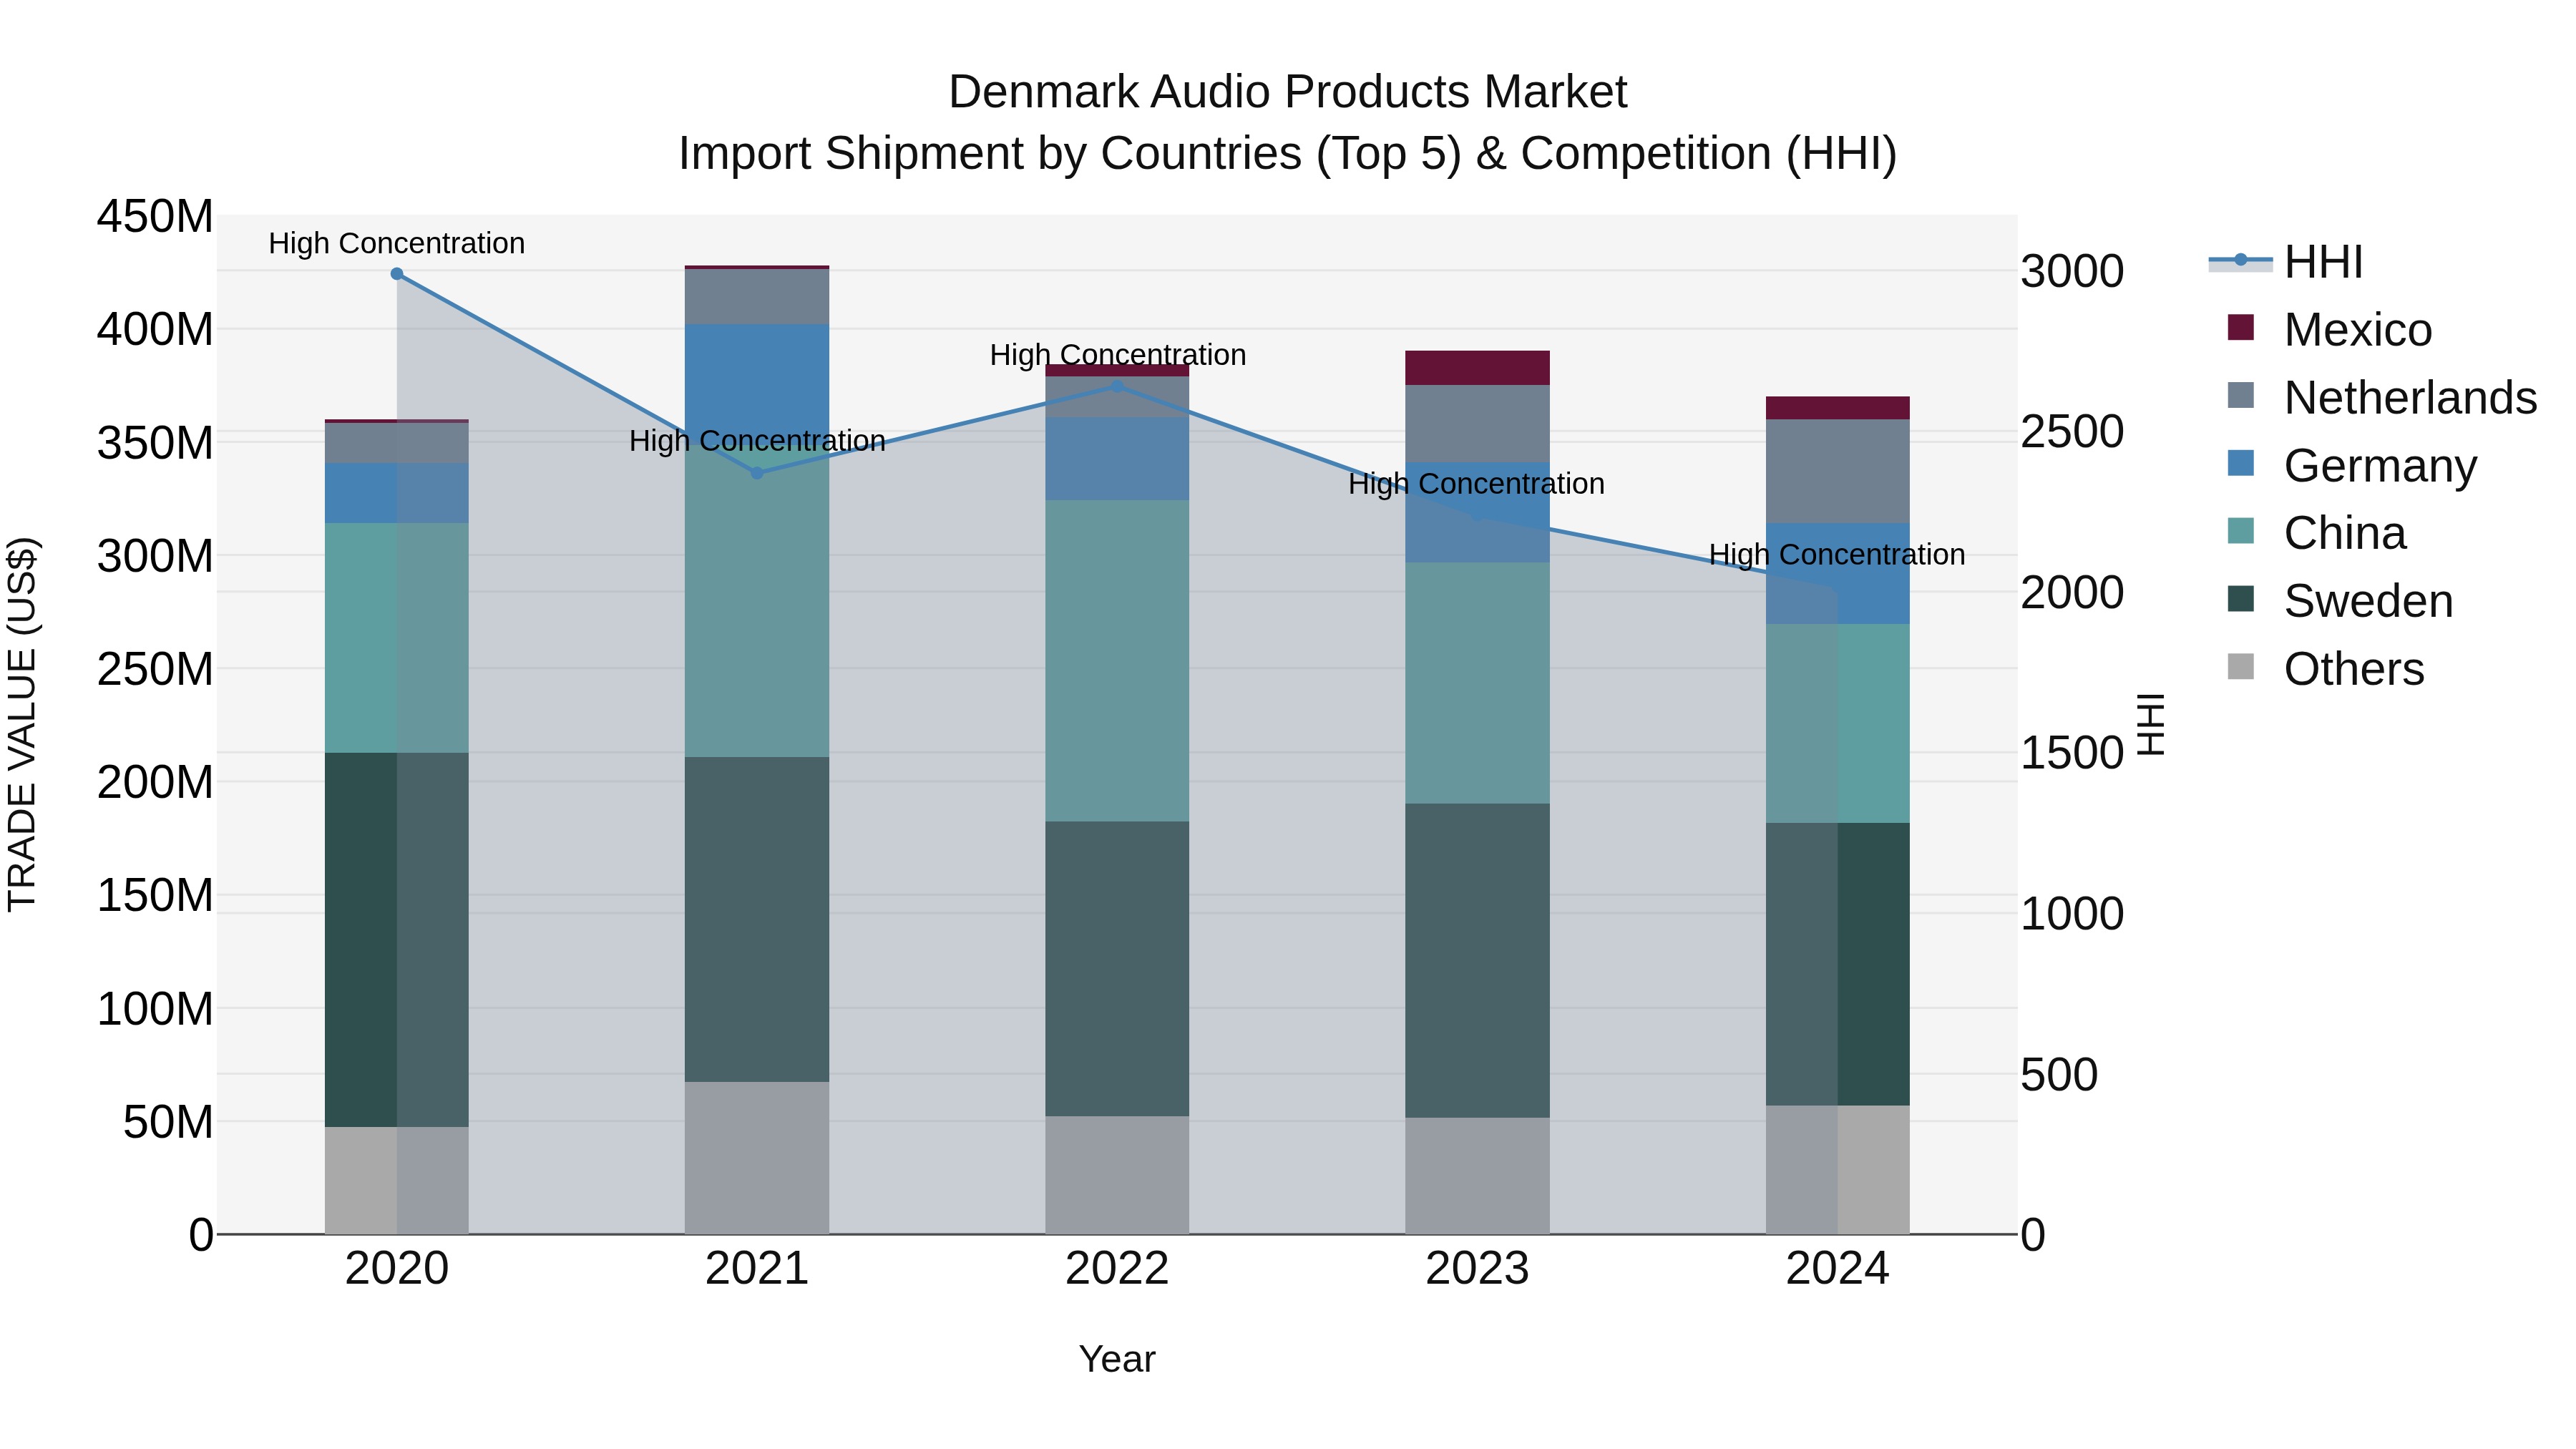Click the Netherlands segment of the 2021 bar
Screen dimensions: 2576x1449
[757, 297]
